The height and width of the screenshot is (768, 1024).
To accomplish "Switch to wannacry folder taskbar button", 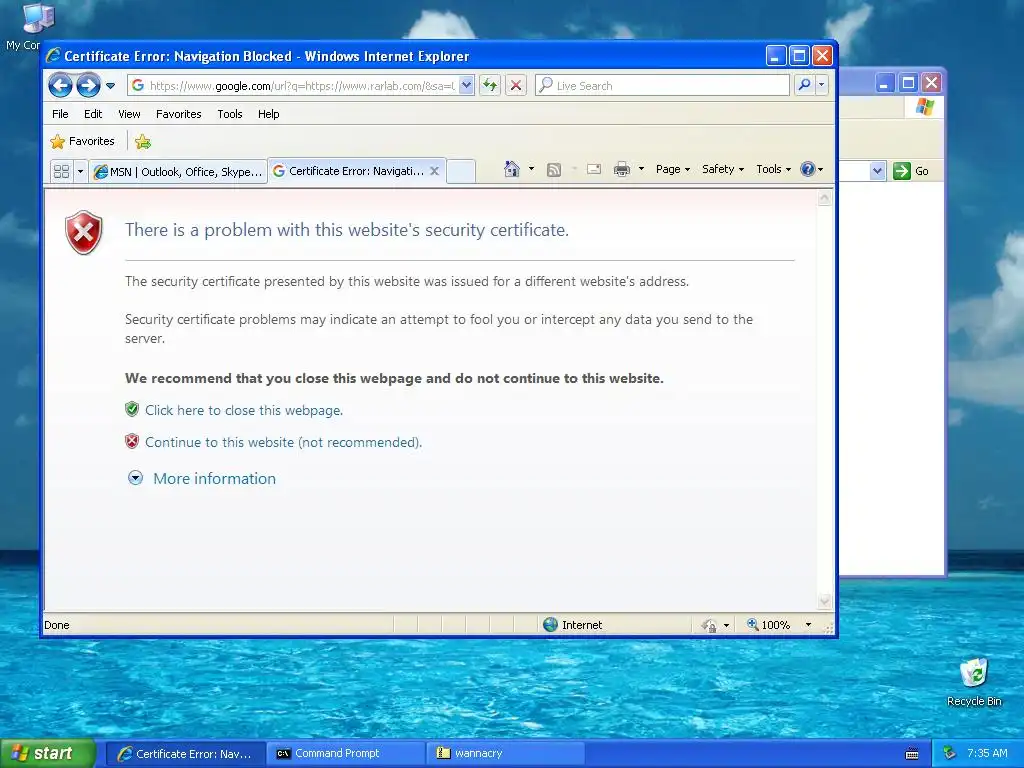I will pyautogui.click(x=505, y=754).
